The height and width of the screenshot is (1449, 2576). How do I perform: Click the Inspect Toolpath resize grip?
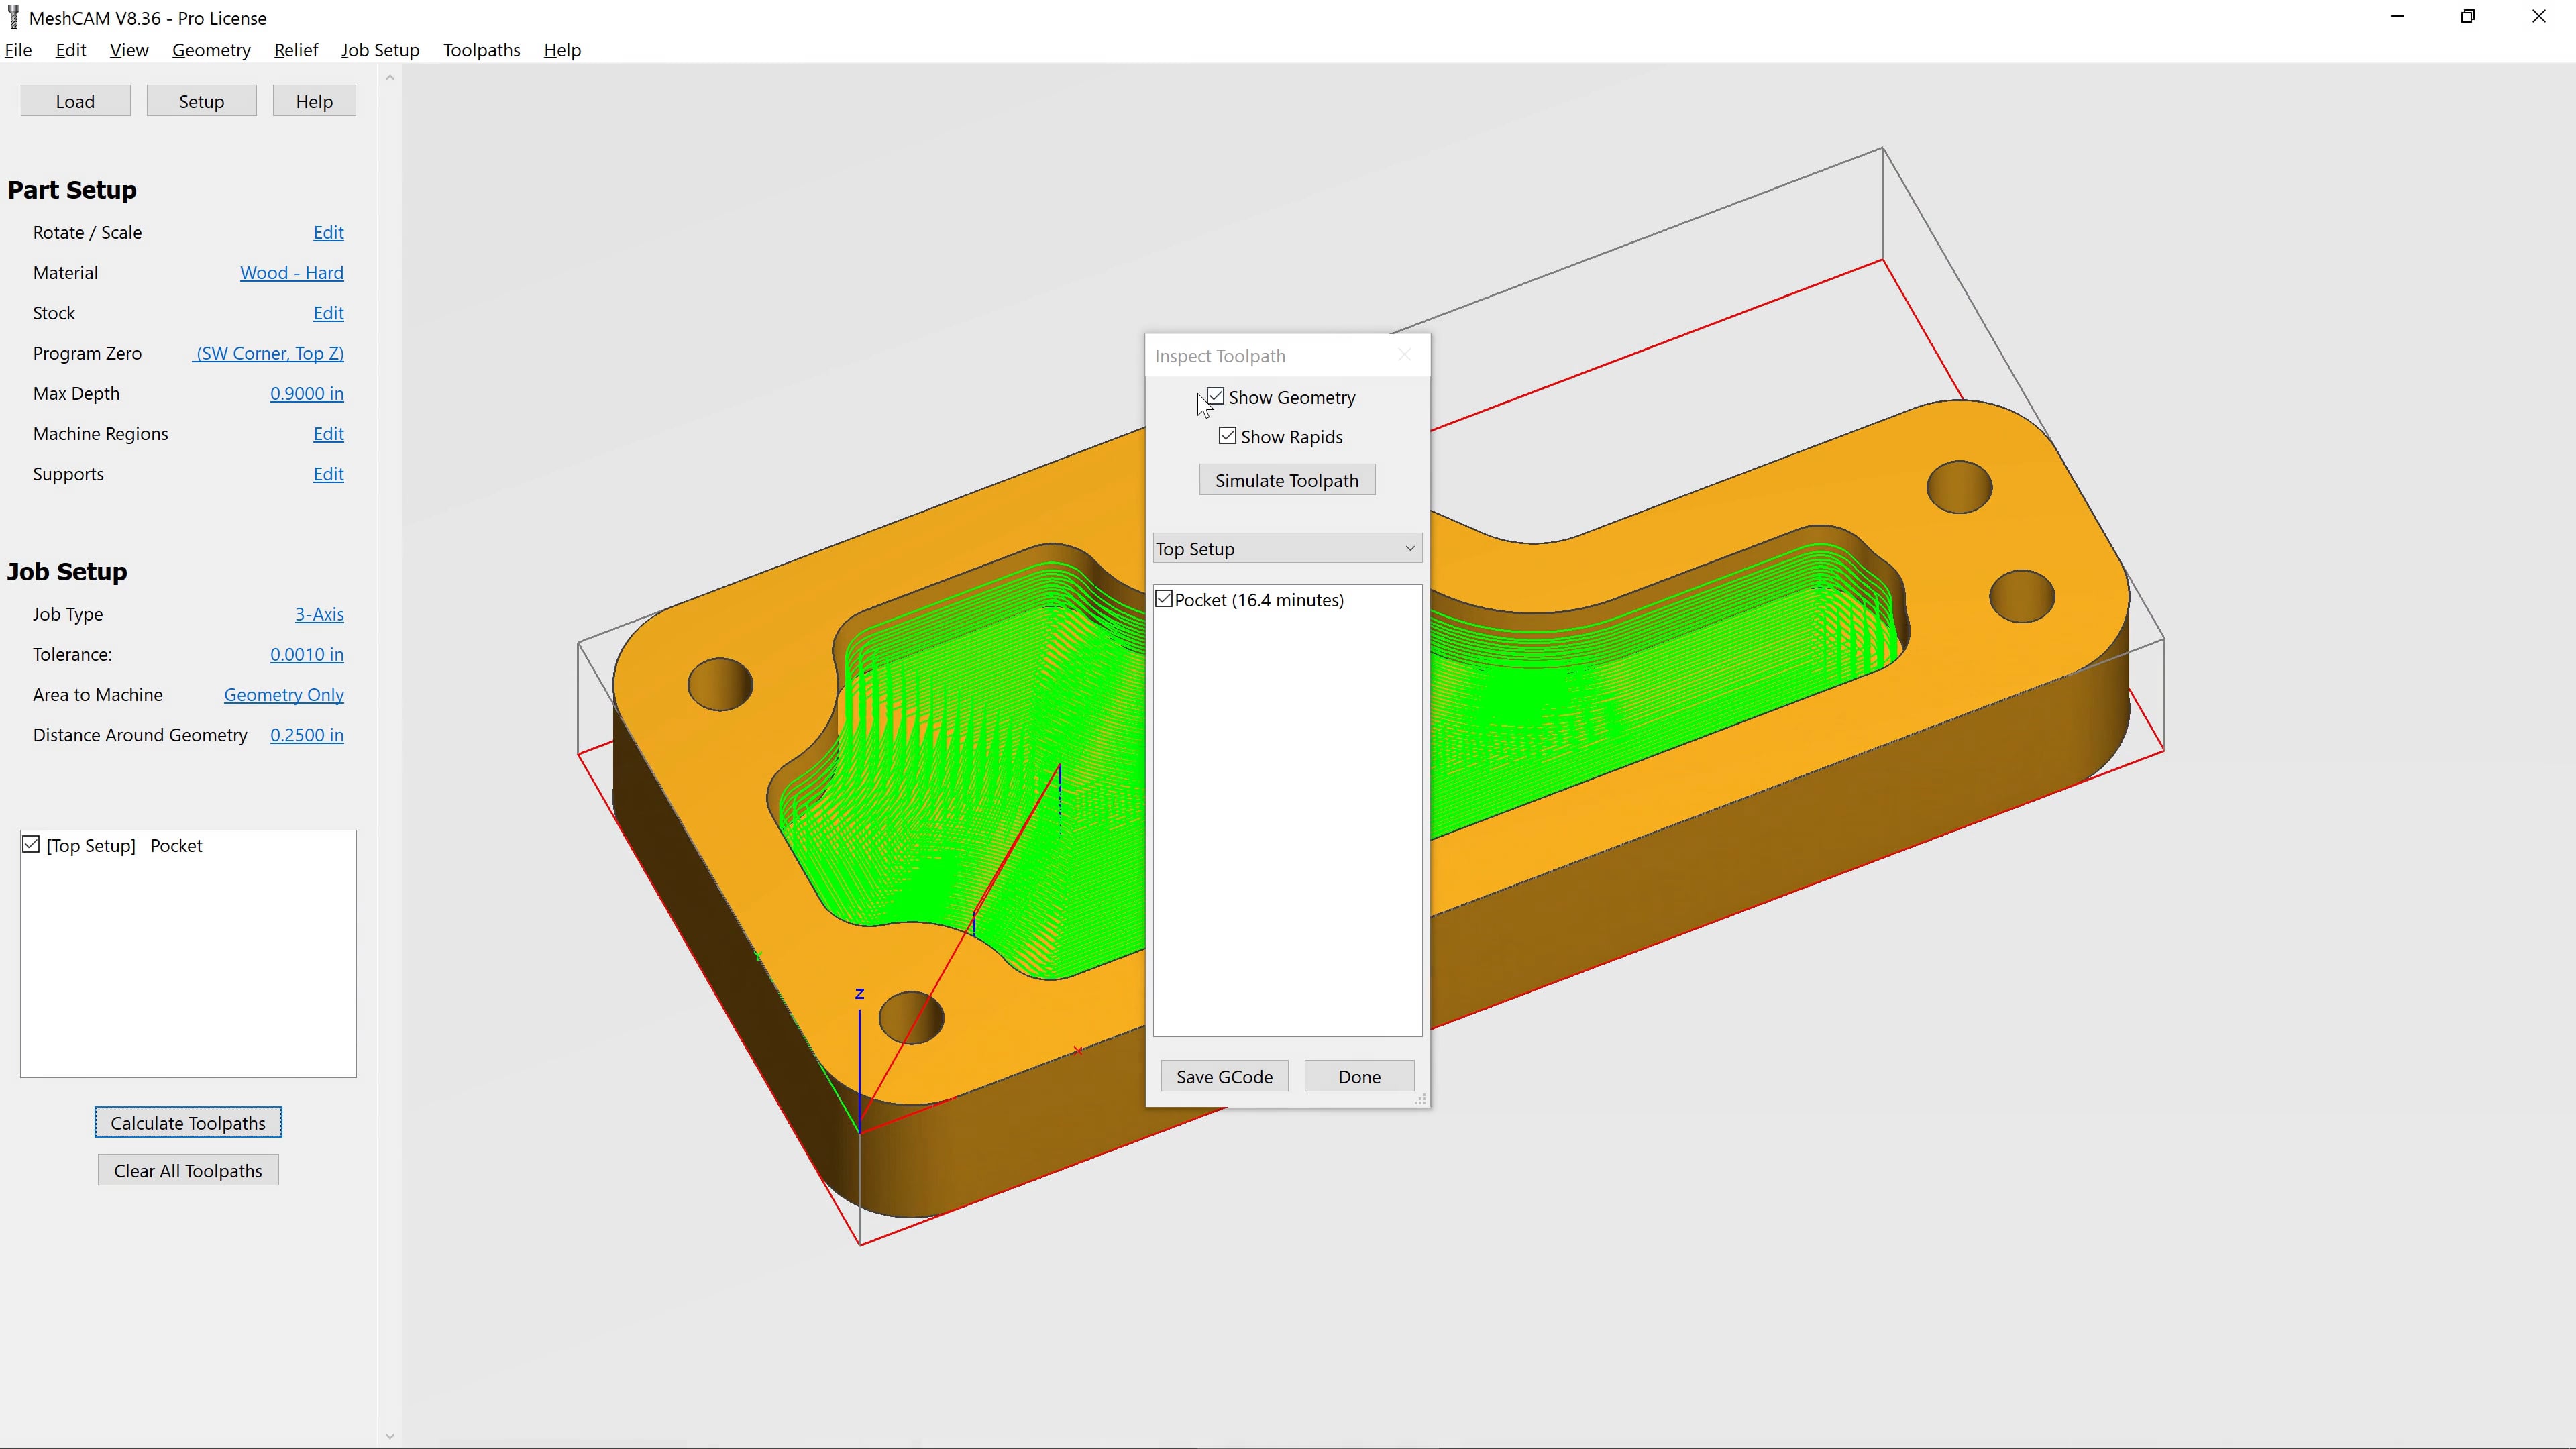pos(1420,1099)
